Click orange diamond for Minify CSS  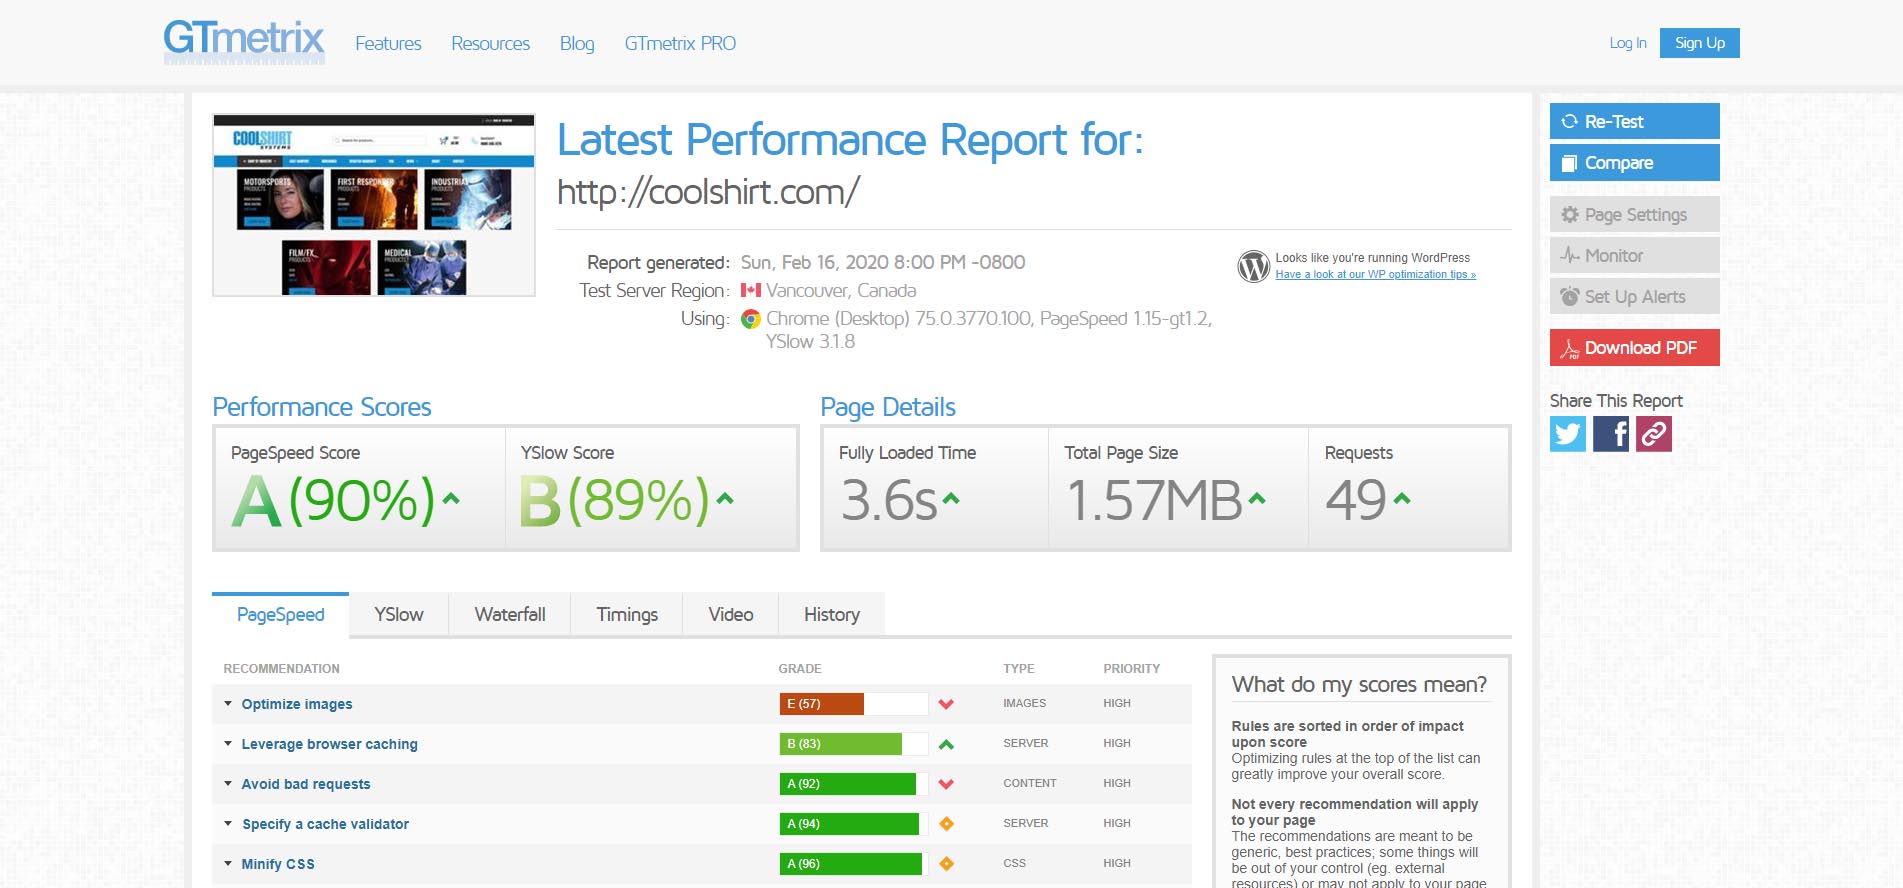[946, 864]
